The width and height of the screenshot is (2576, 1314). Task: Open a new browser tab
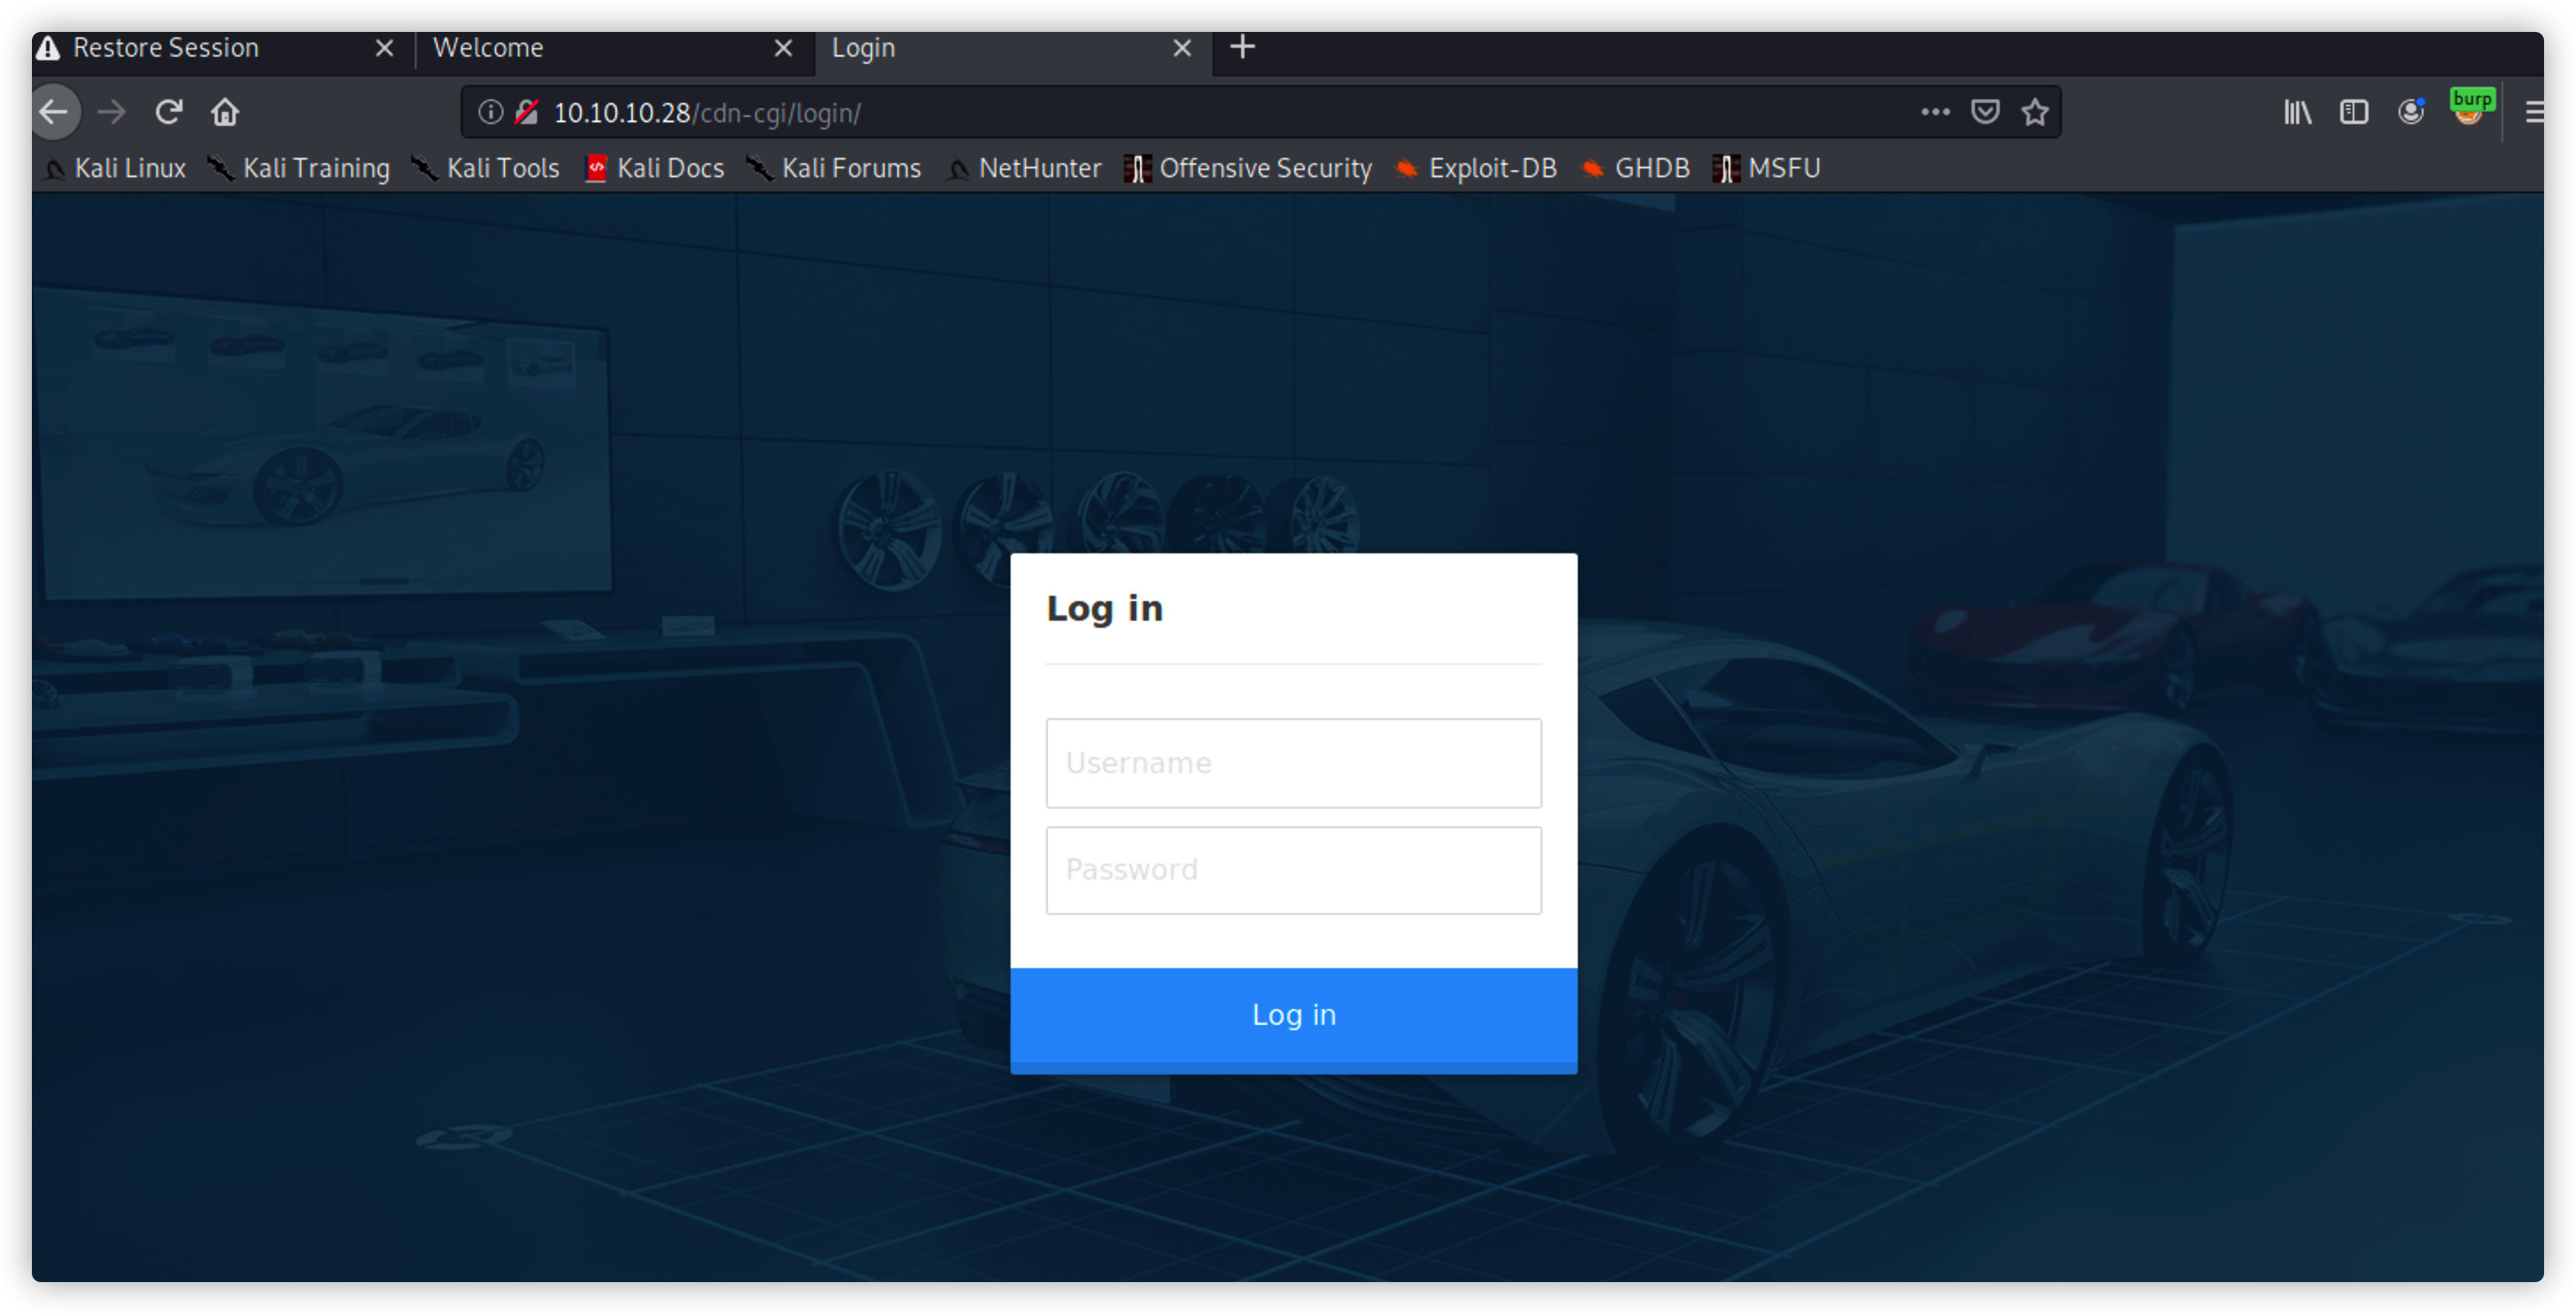click(x=1242, y=47)
